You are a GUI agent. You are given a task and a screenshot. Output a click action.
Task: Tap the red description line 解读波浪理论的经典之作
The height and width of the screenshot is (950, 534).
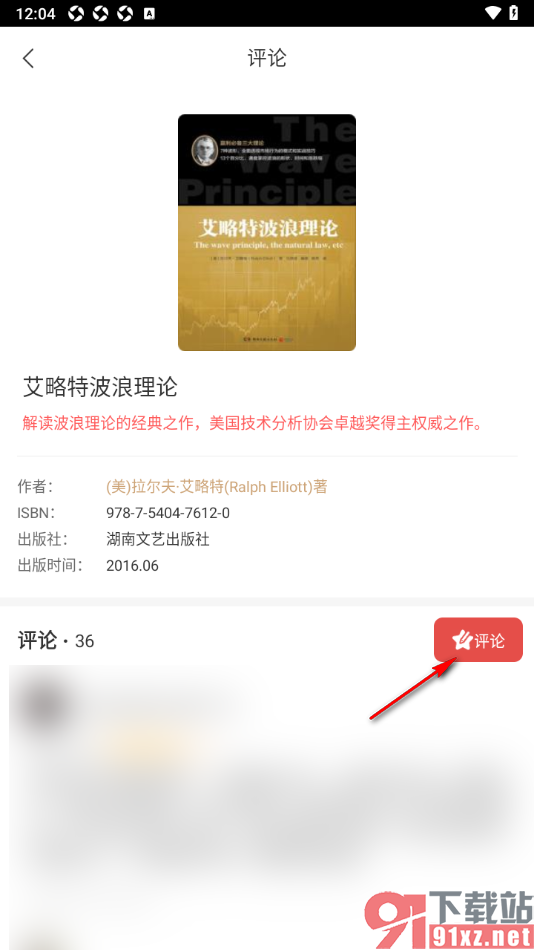pyautogui.click(x=253, y=423)
